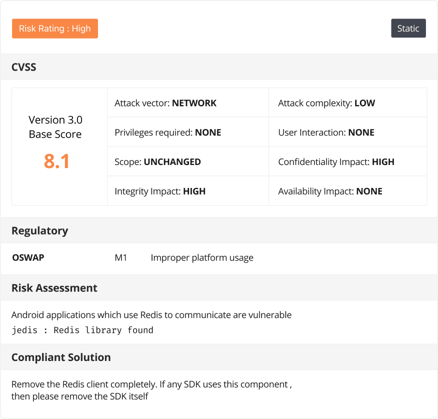Screen dimensions: 438x419
Task: Select the Privileges required NONE cell
Action: [x=188, y=132]
